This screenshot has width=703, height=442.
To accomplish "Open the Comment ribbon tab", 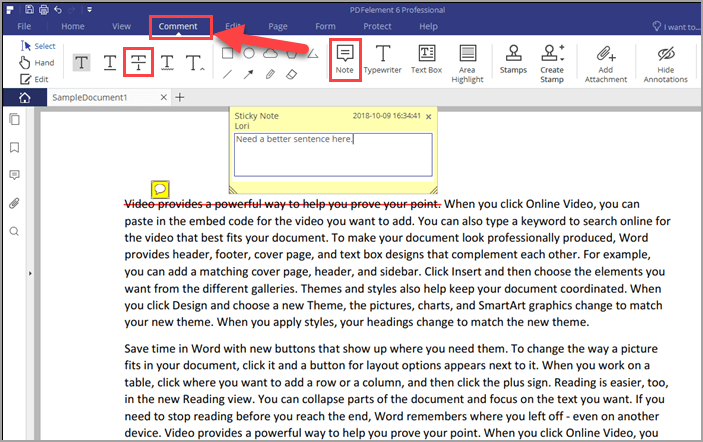I will pos(178,26).
